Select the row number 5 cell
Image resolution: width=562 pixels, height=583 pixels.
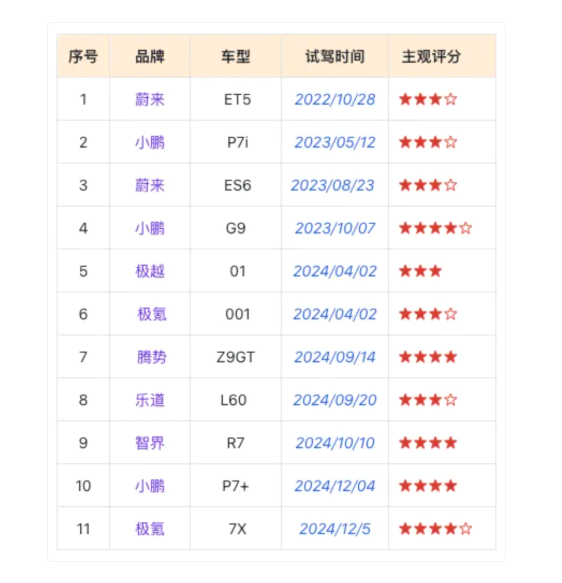tap(83, 271)
